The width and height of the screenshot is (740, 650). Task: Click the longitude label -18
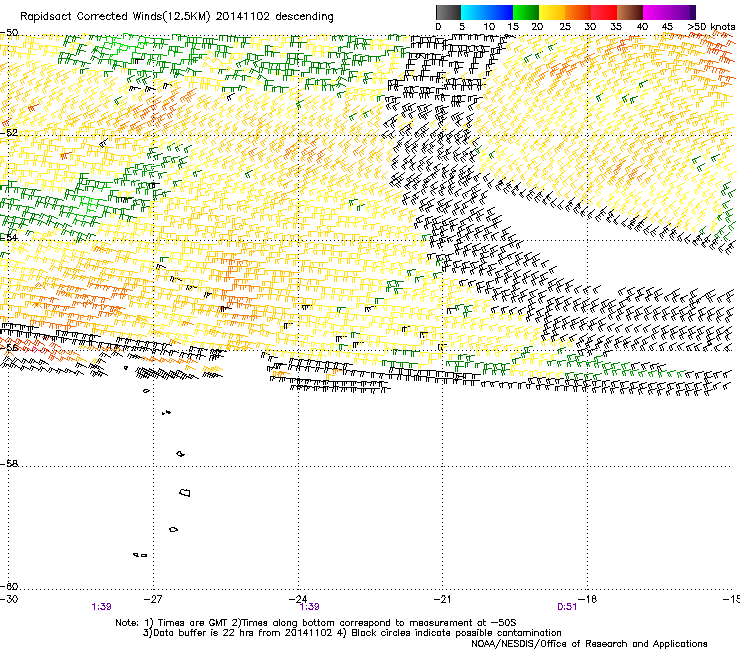click(x=588, y=599)
